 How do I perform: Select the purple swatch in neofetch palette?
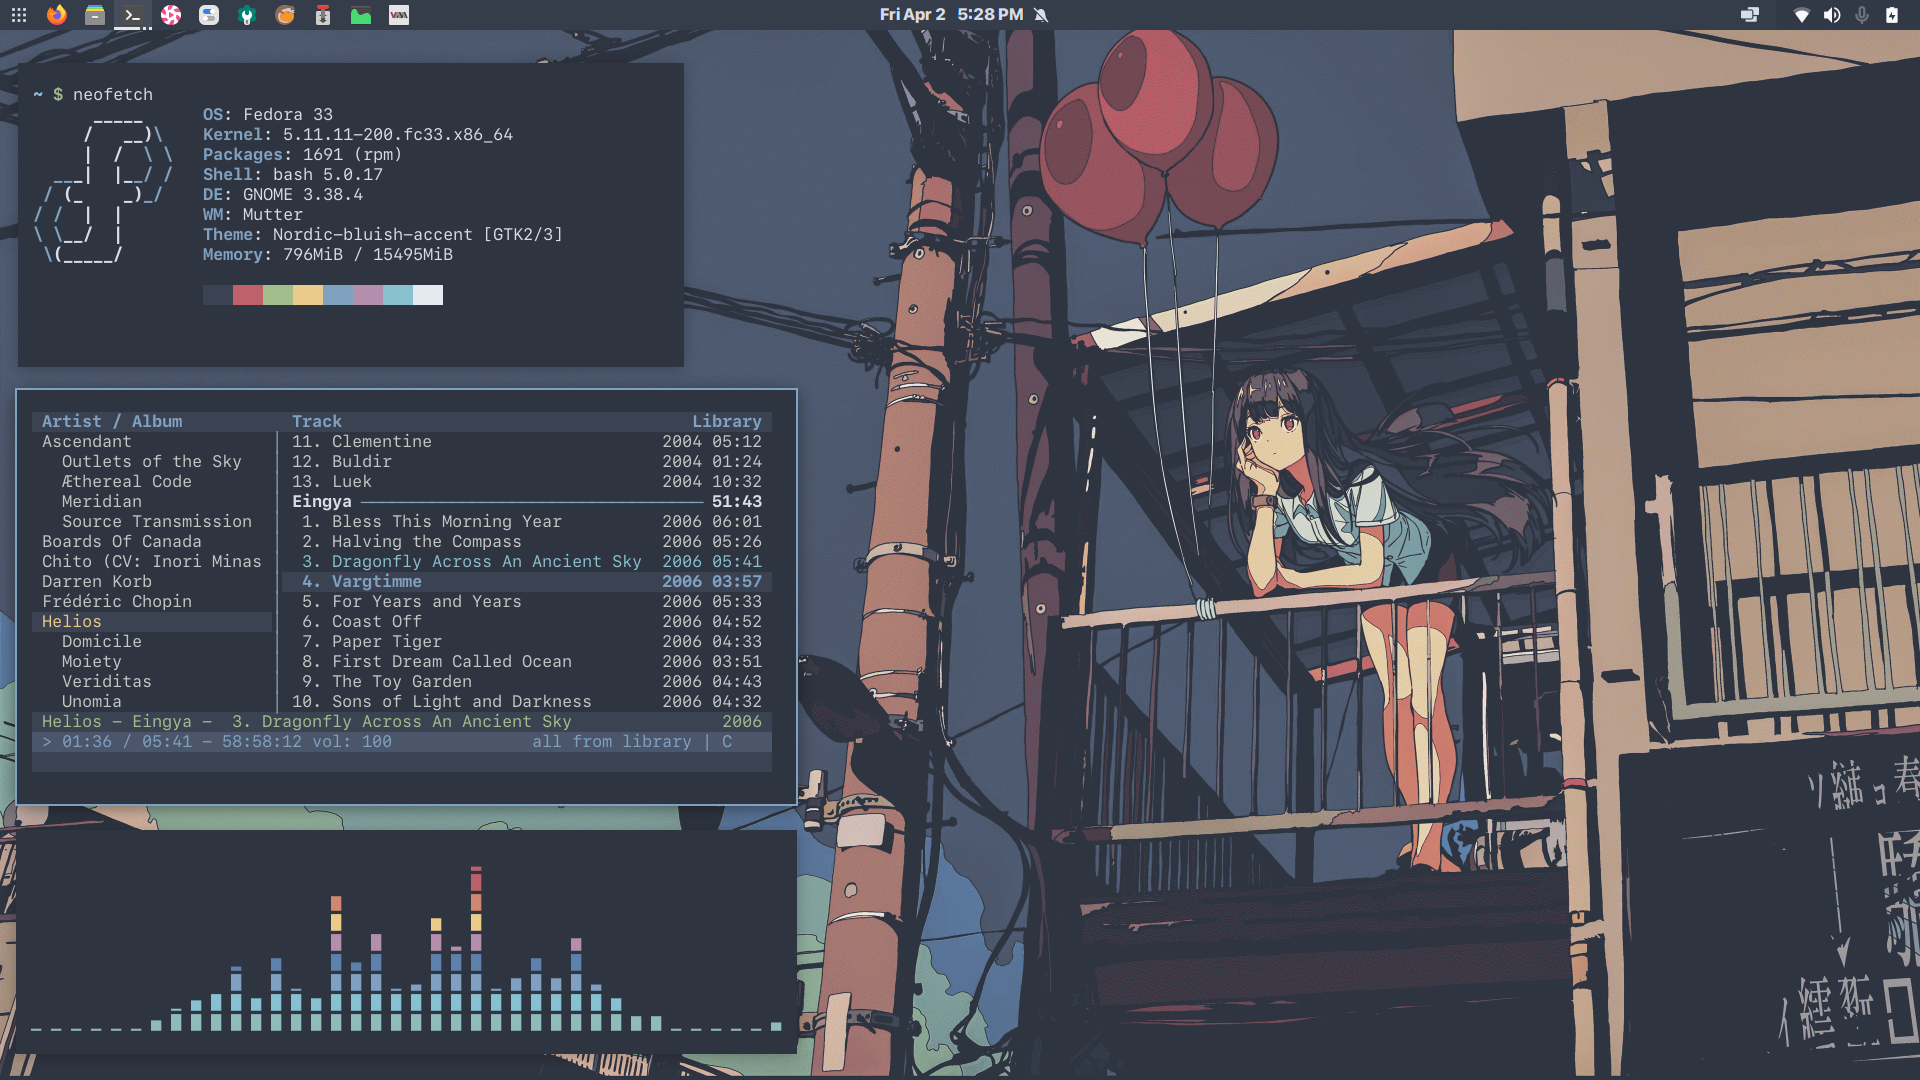(368, 295)
